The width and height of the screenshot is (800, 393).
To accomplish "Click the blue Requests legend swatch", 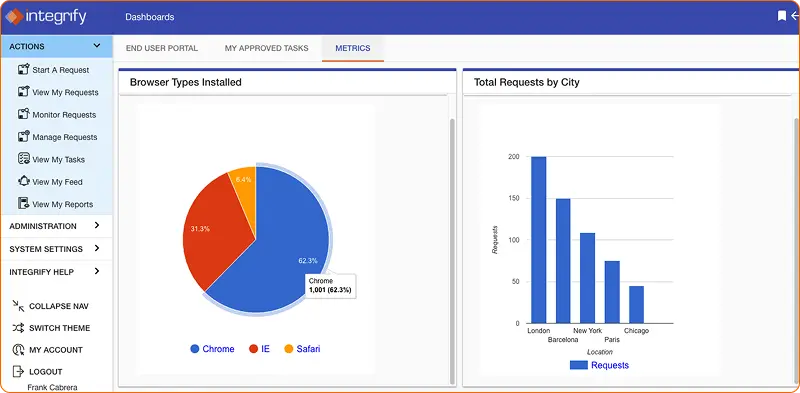I will 578,365.
